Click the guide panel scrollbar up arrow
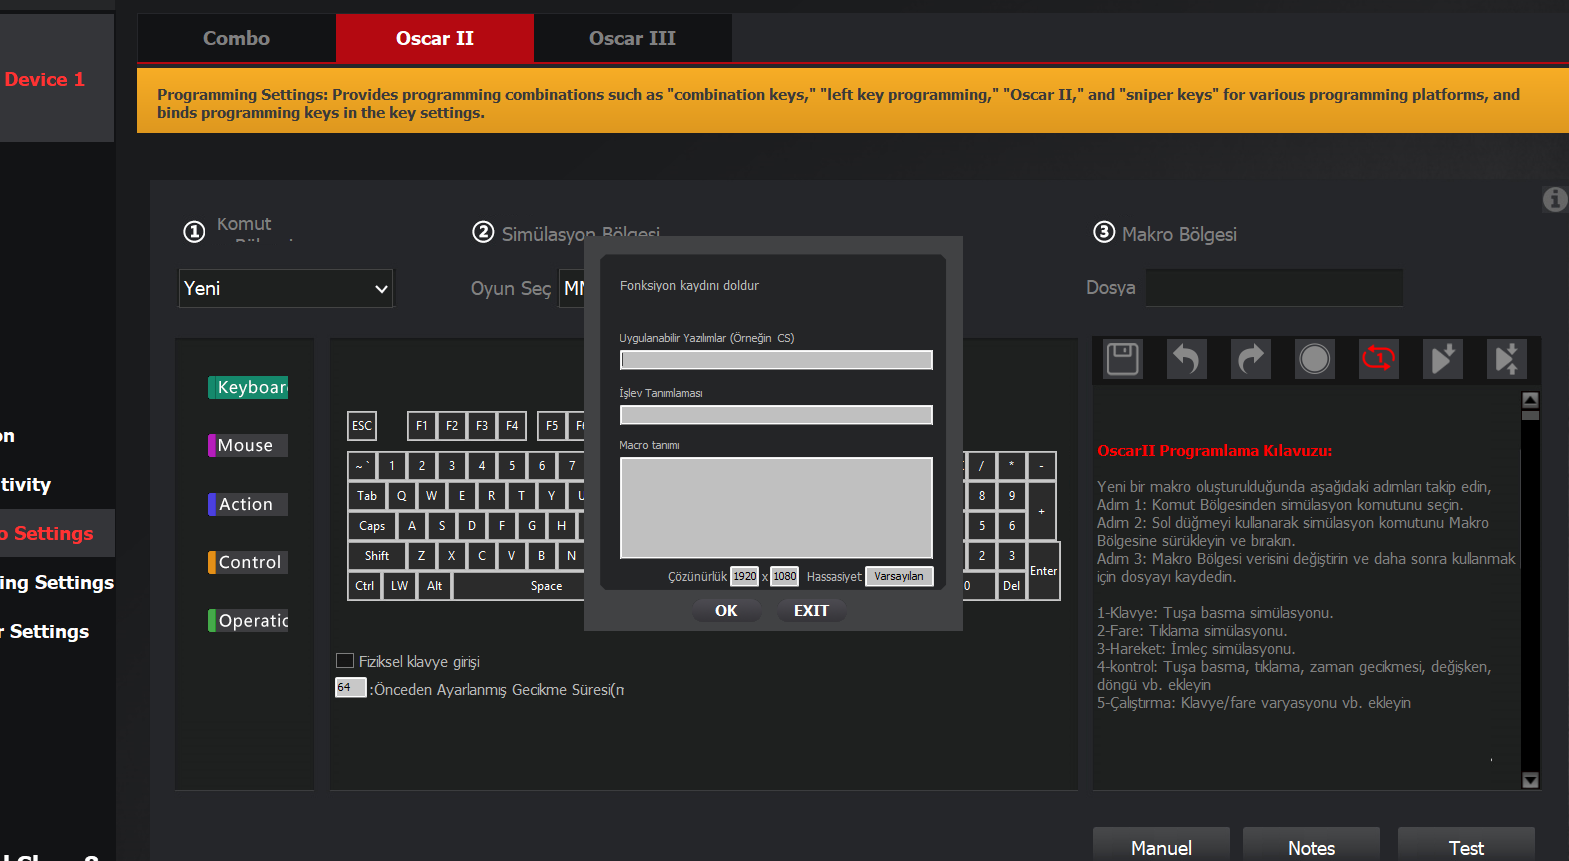 tap(1530, 400)
